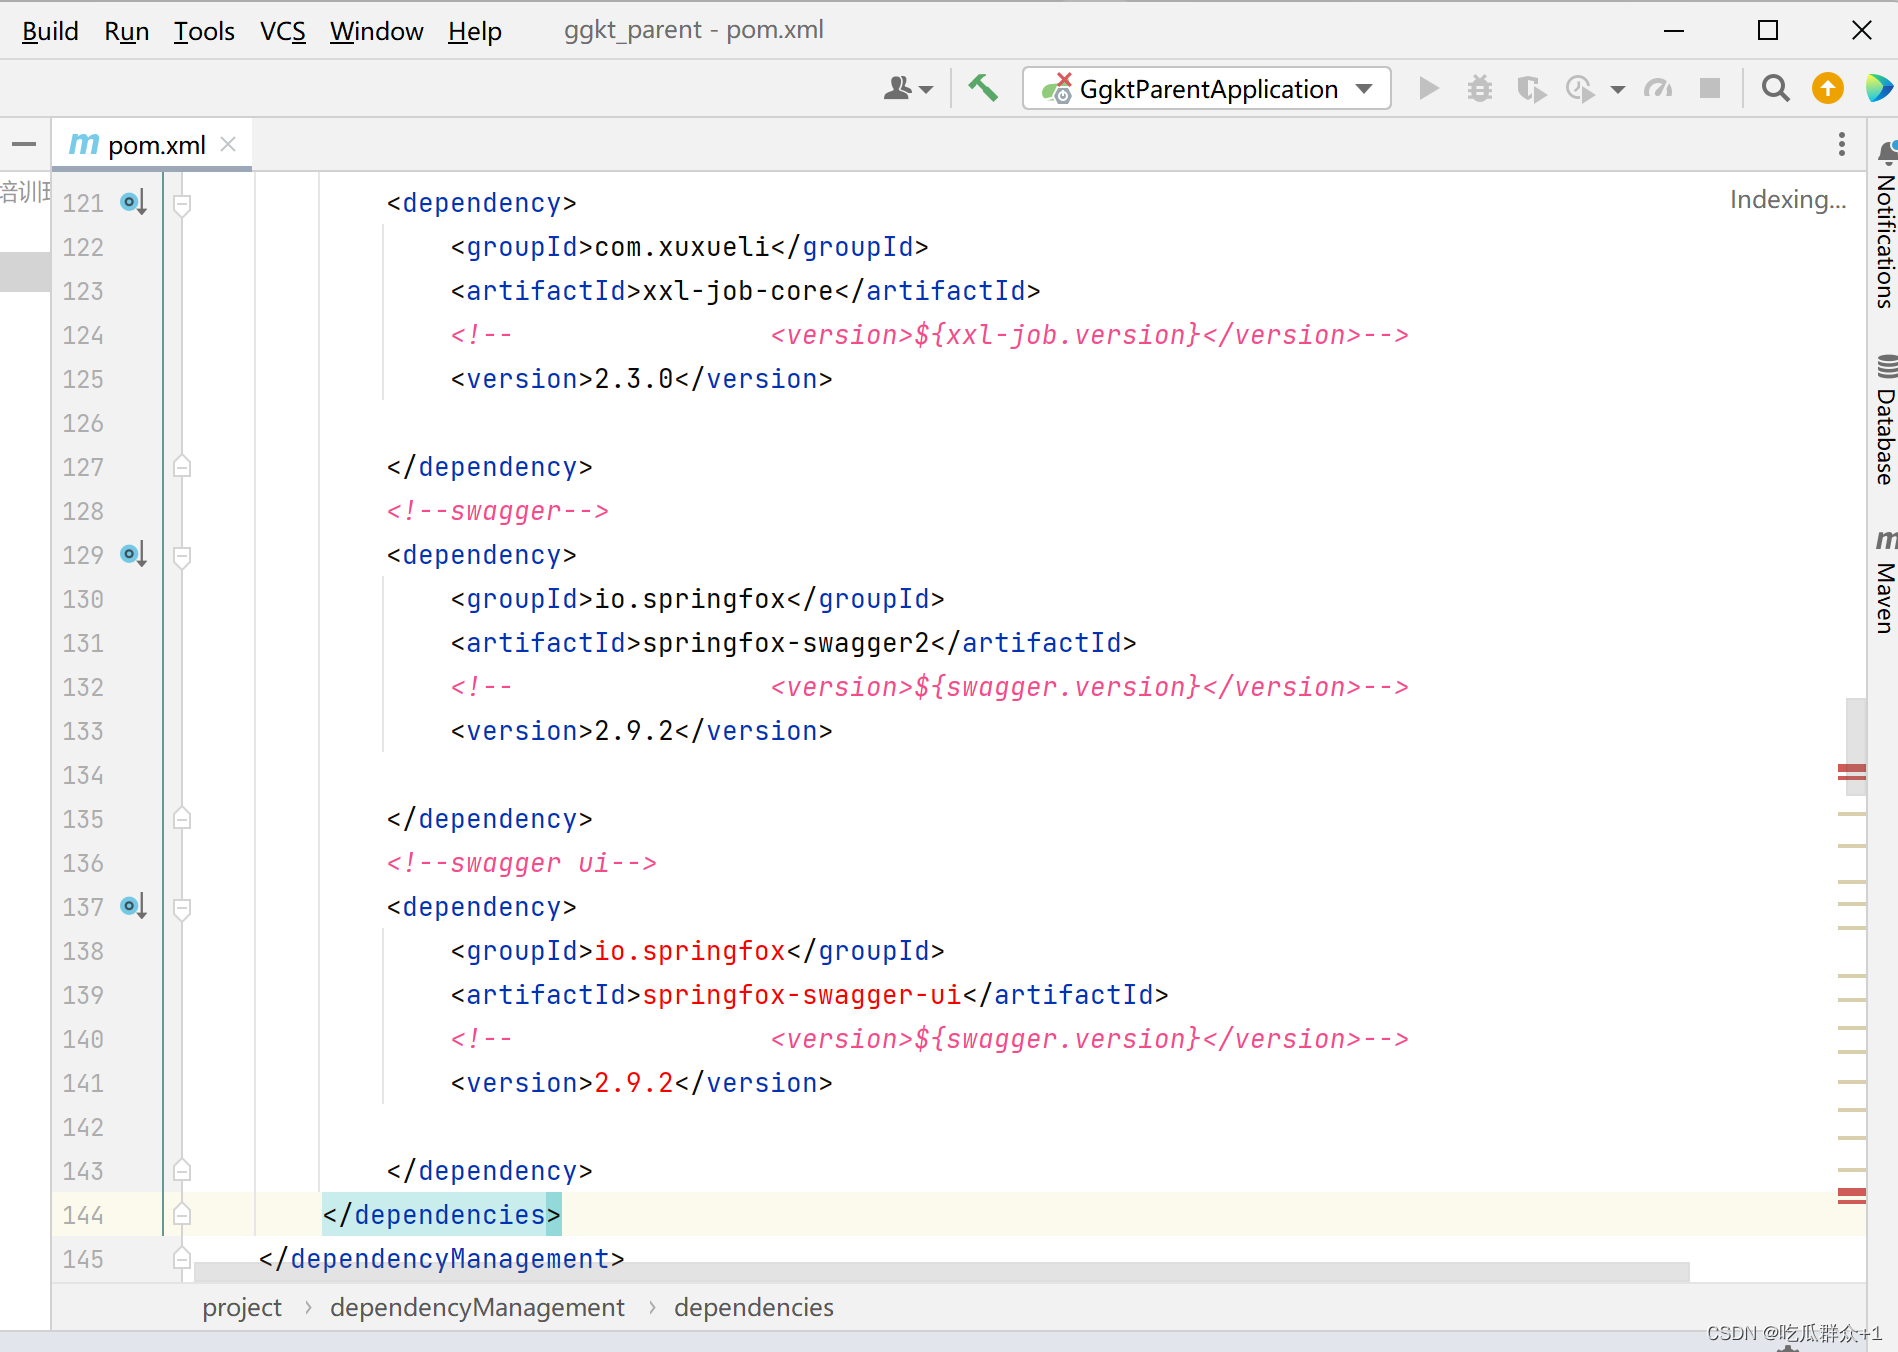Select the pom.xml editor tab
1898x1352 pixels.
[152, 145]
